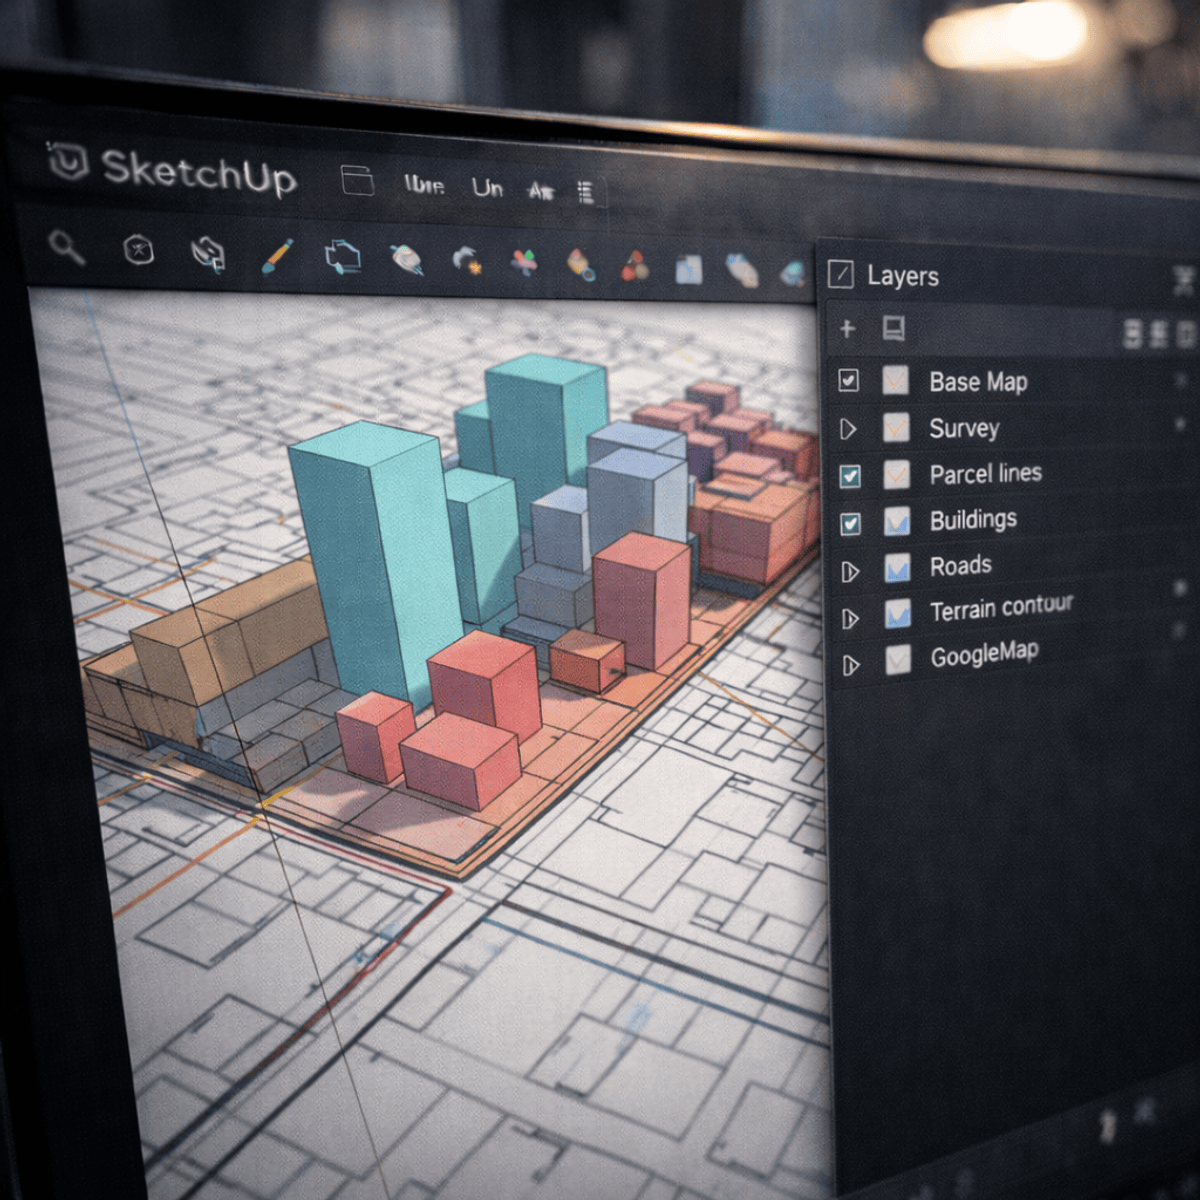Pick the Shape/Polygon tool icon
The image size is (1200, 1200).
pos(343,258)
